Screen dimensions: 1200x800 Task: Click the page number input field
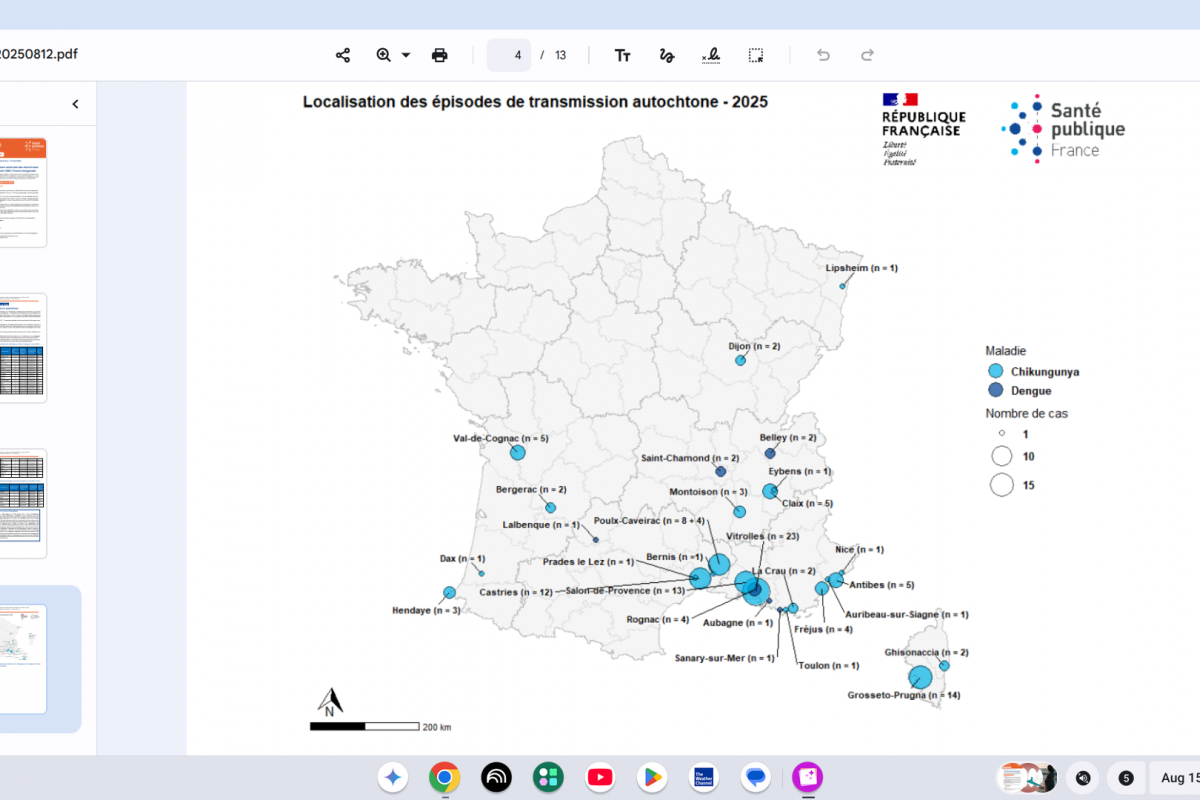coord(509,55)
